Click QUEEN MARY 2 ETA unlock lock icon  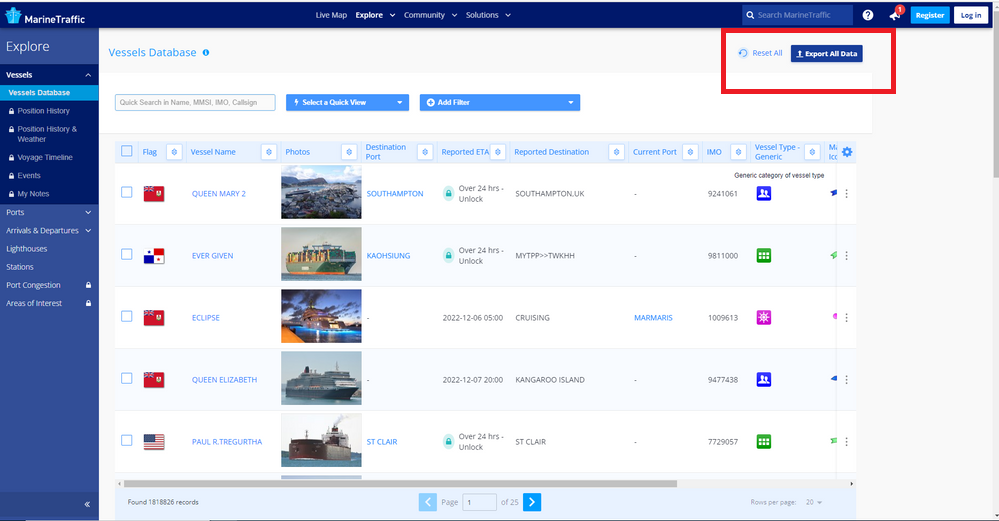tap(449, 194)
